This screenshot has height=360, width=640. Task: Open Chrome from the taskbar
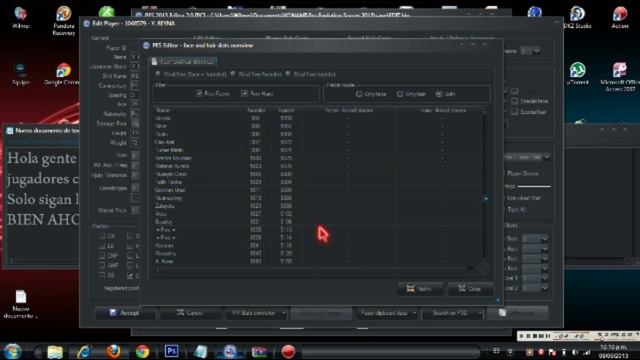(x=142, y=351)
